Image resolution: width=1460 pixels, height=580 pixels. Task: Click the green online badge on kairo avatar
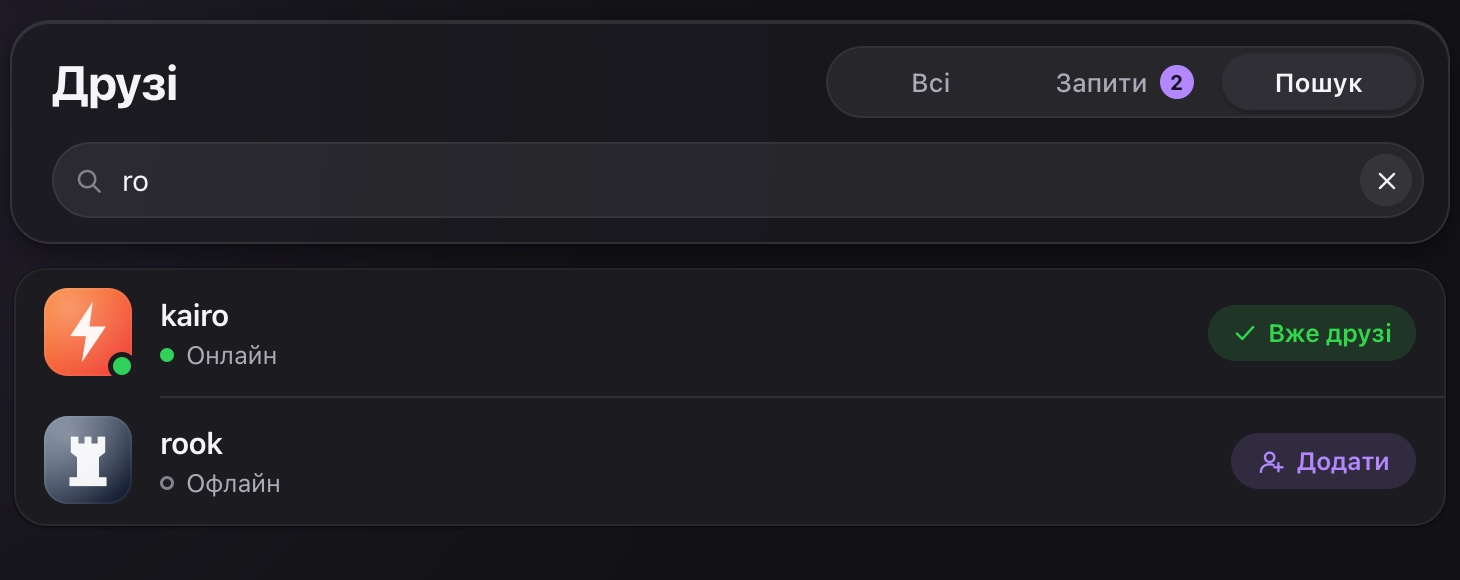(122, 366)
